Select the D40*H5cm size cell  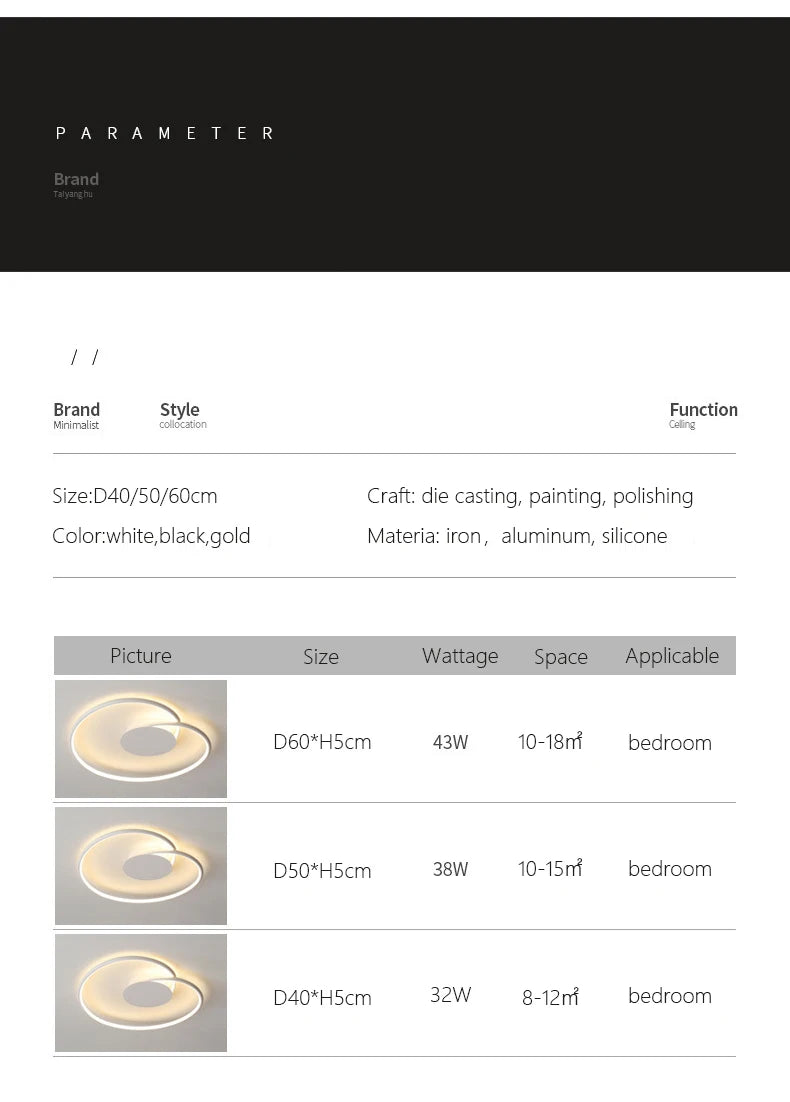tap(322, 998)
